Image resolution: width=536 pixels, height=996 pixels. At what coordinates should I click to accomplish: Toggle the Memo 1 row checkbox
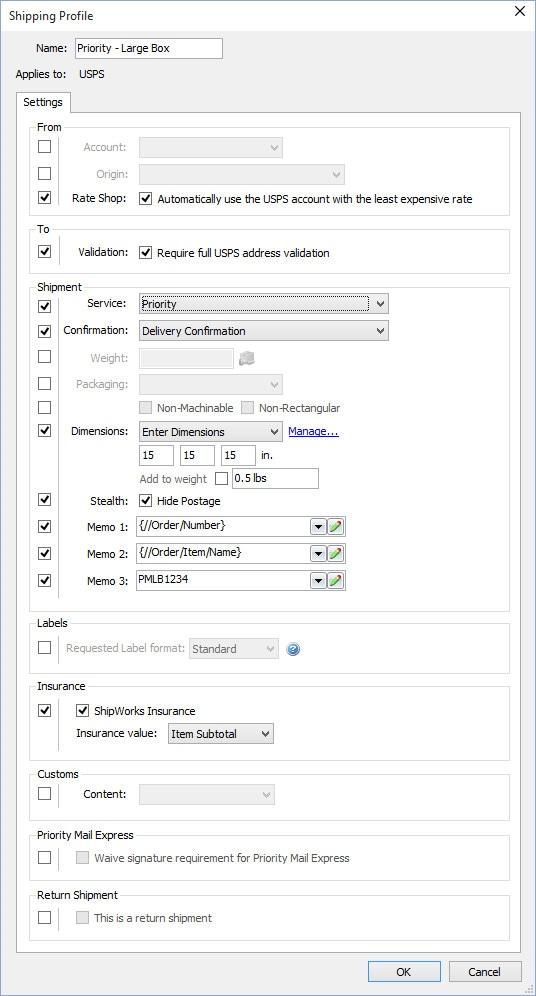tap(44, 527)
